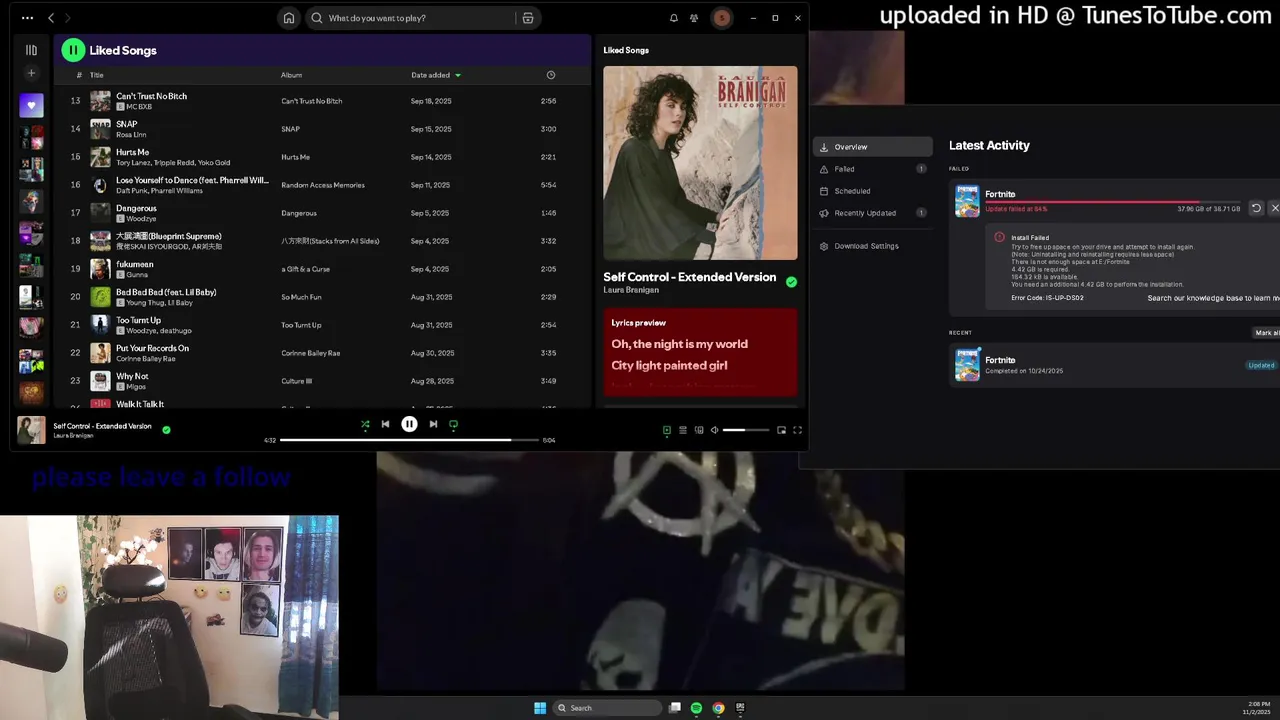Pause playback in the bottom player bar
This screenshot has width=1280, height=720.
pyautogui.click(x=409, y=424)
